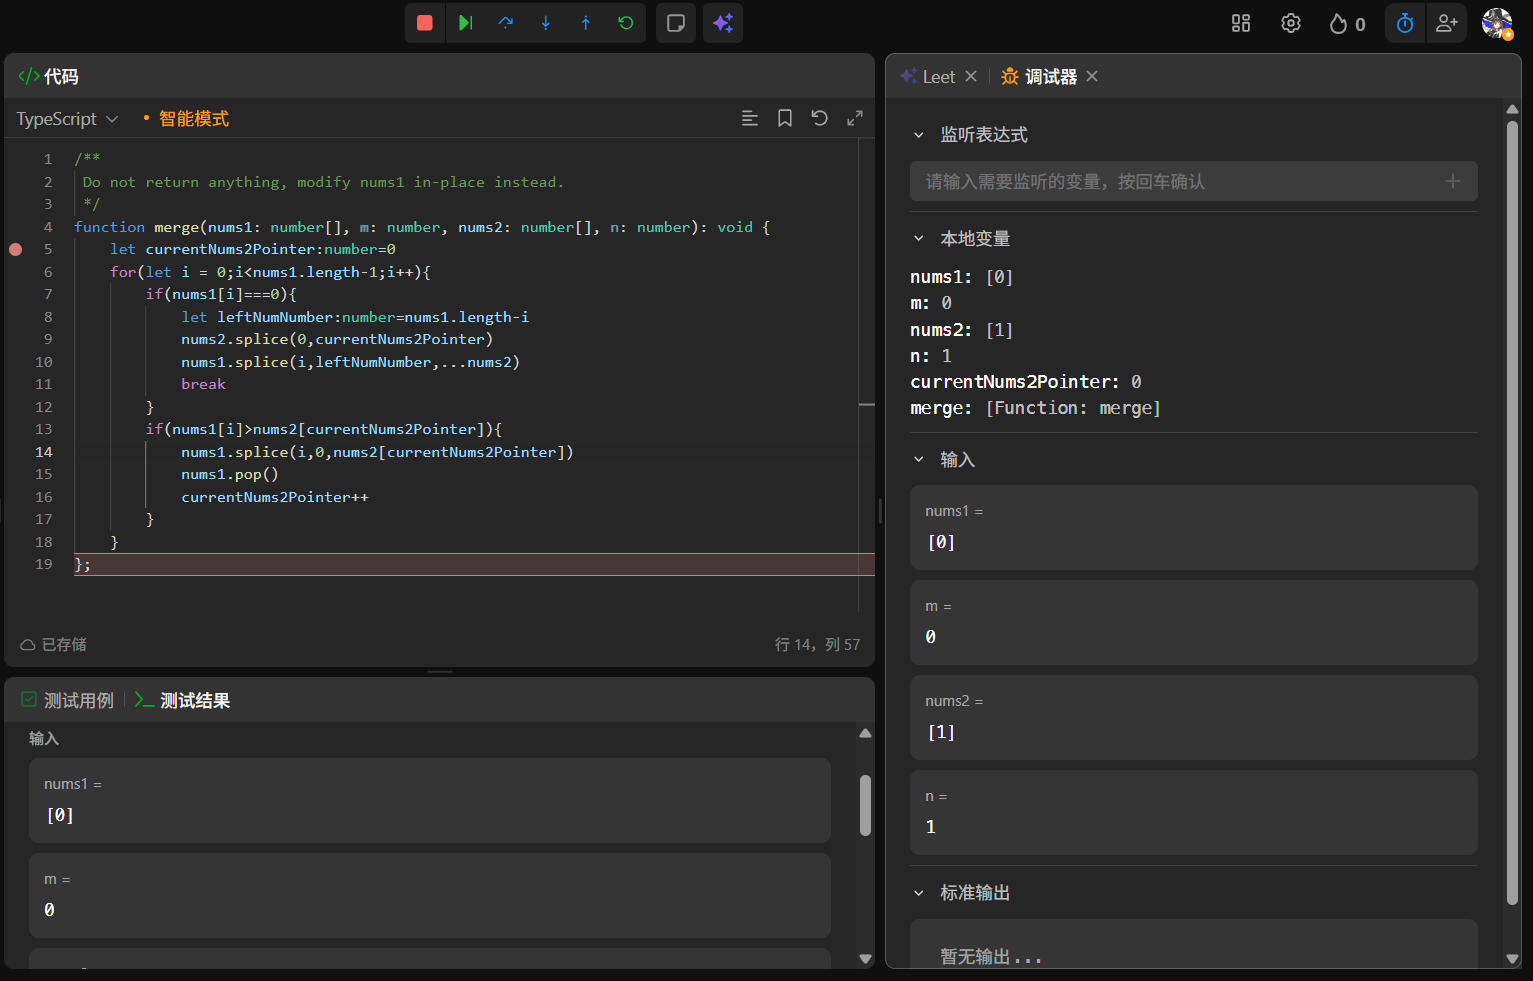
Task: Bookmark the code with the bookmark icon
Action: point(785,118)
